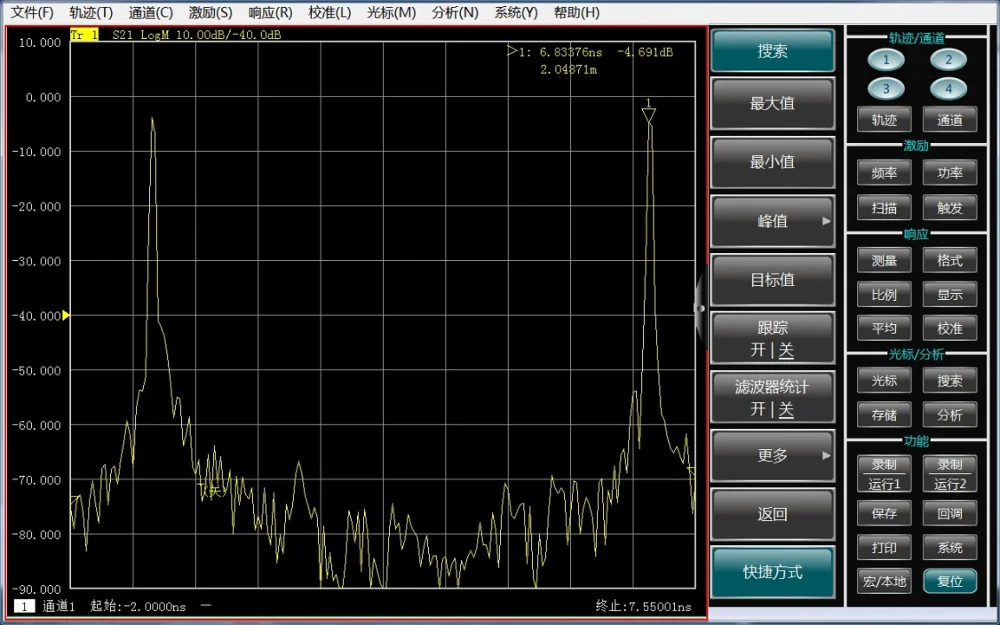The image size is (1000, 625).
Task: Select trace channel button 2
Action: click(948, 60)
